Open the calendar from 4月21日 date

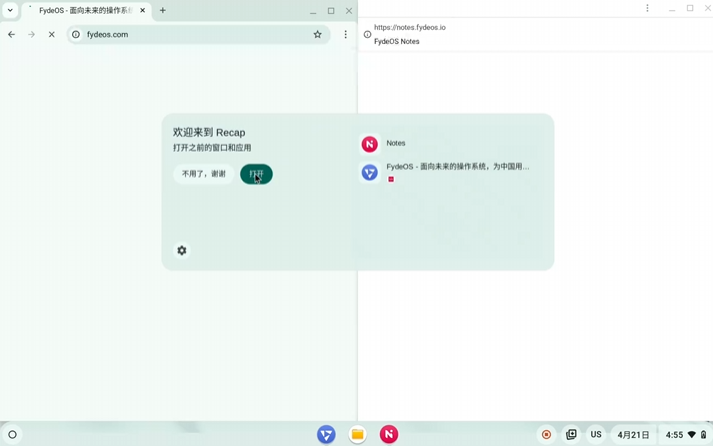633,435
